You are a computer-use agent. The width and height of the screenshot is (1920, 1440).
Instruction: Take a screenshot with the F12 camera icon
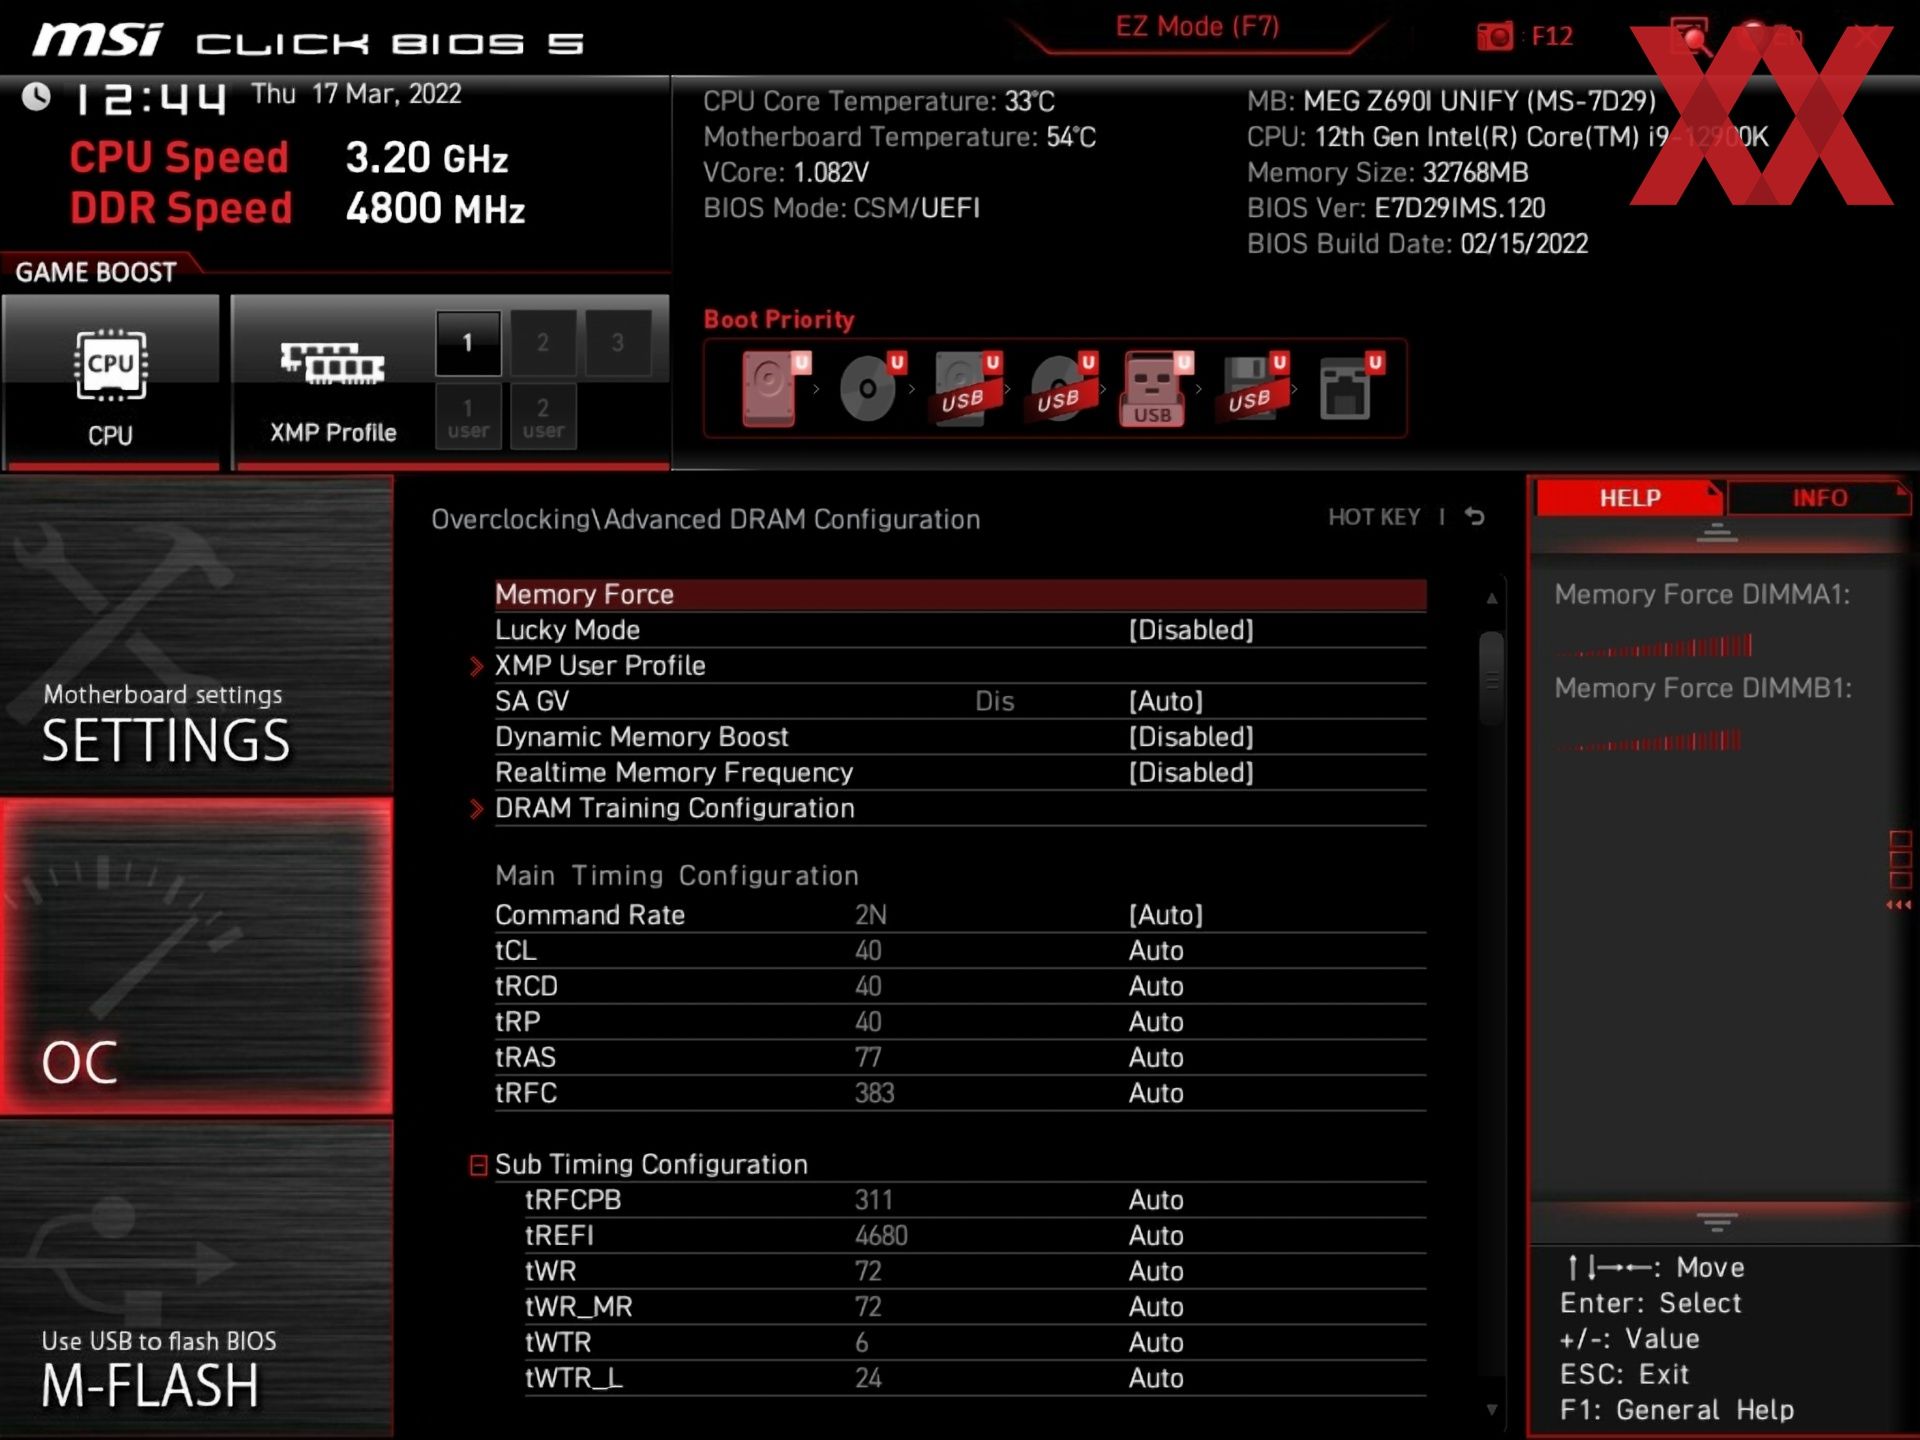point(1495,37)
